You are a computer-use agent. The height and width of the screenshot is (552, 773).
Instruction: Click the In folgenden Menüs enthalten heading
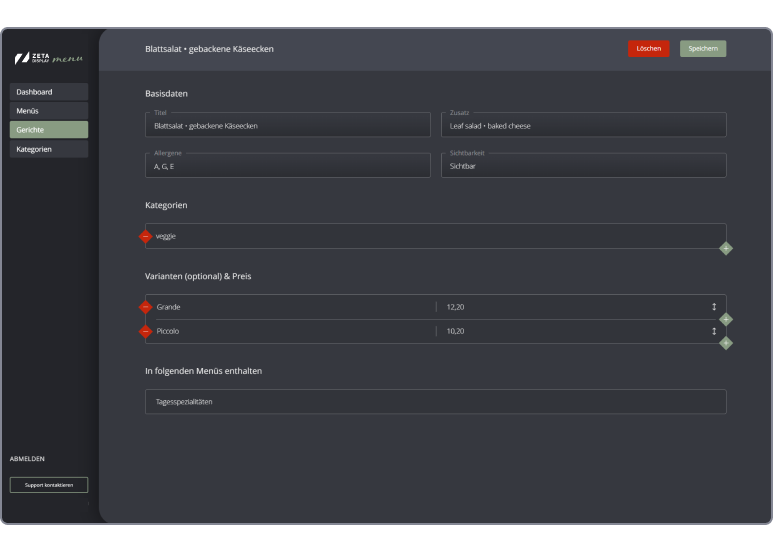coord(204,371)
